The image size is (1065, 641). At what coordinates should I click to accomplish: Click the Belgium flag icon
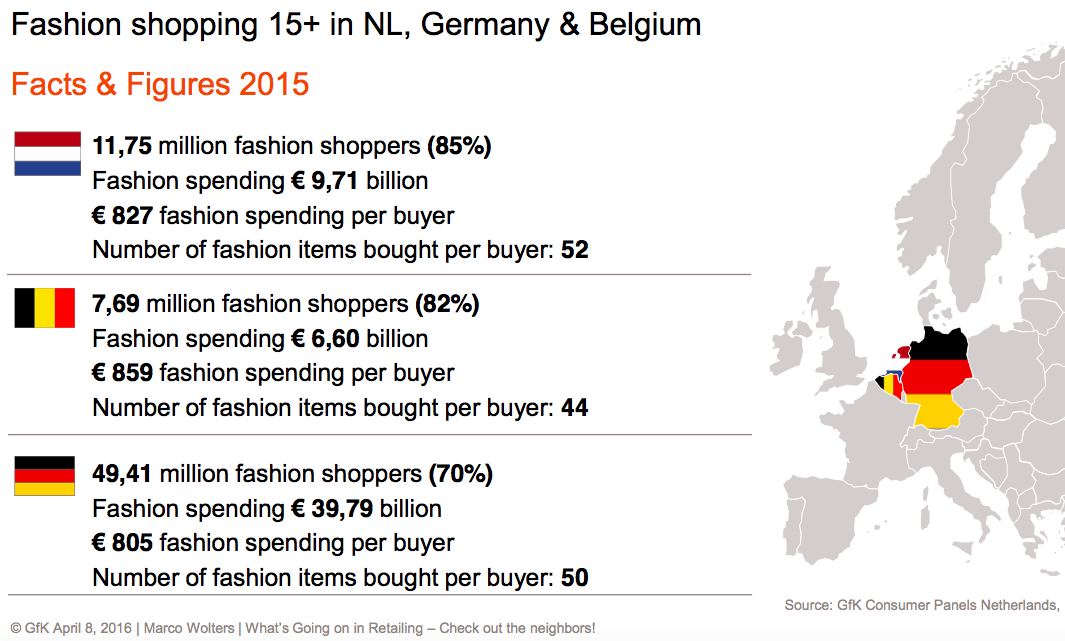(45, 308)
